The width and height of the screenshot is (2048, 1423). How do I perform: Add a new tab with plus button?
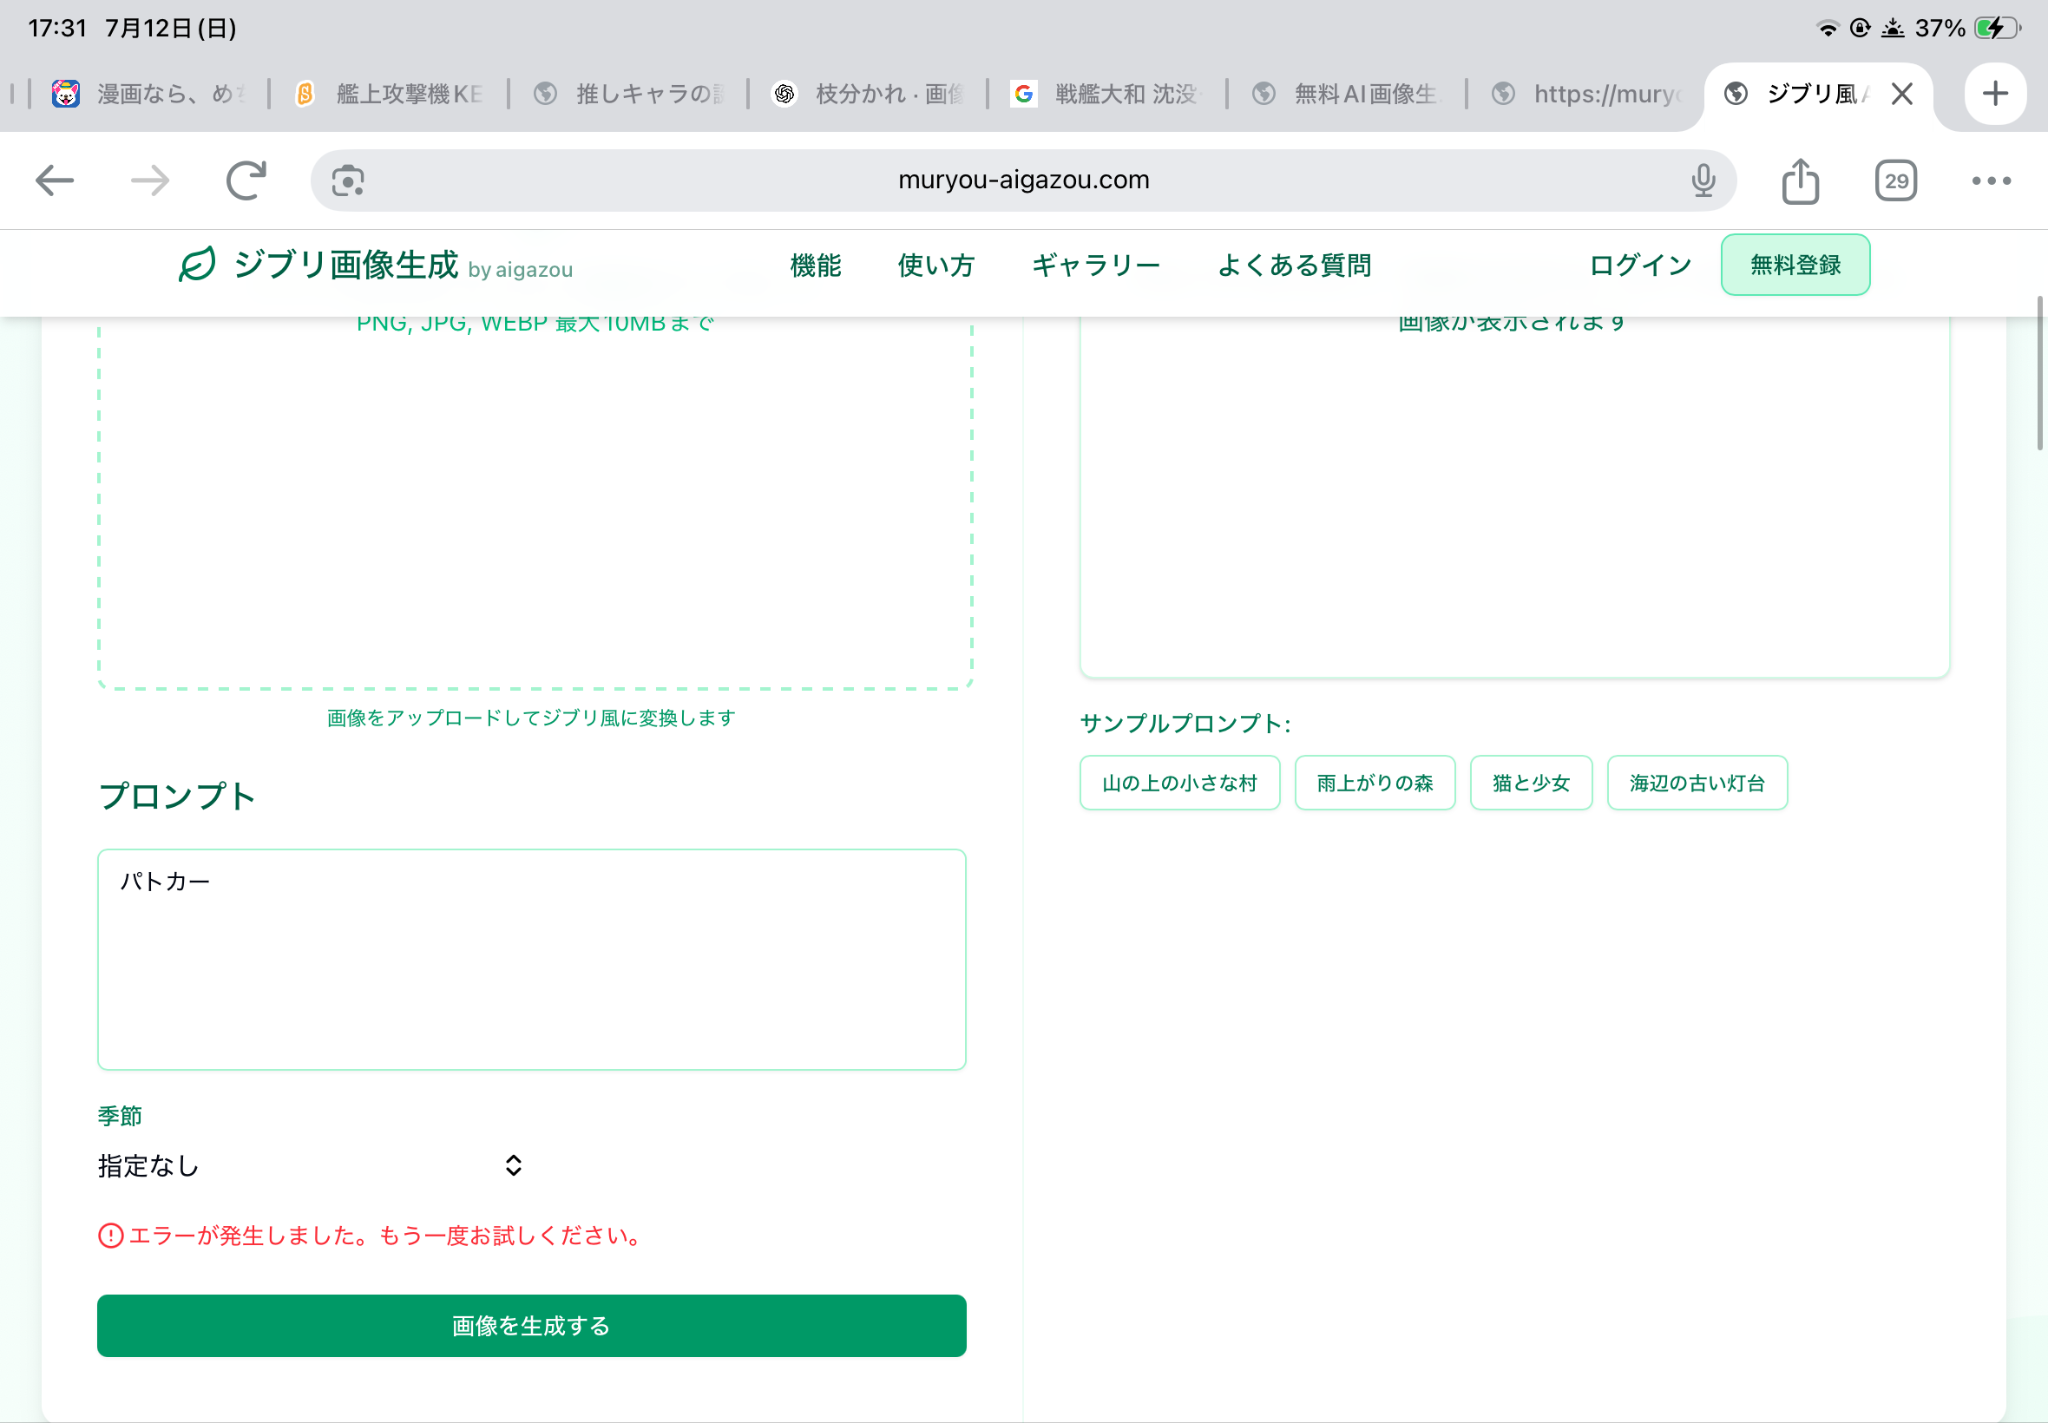[1995, 94]
